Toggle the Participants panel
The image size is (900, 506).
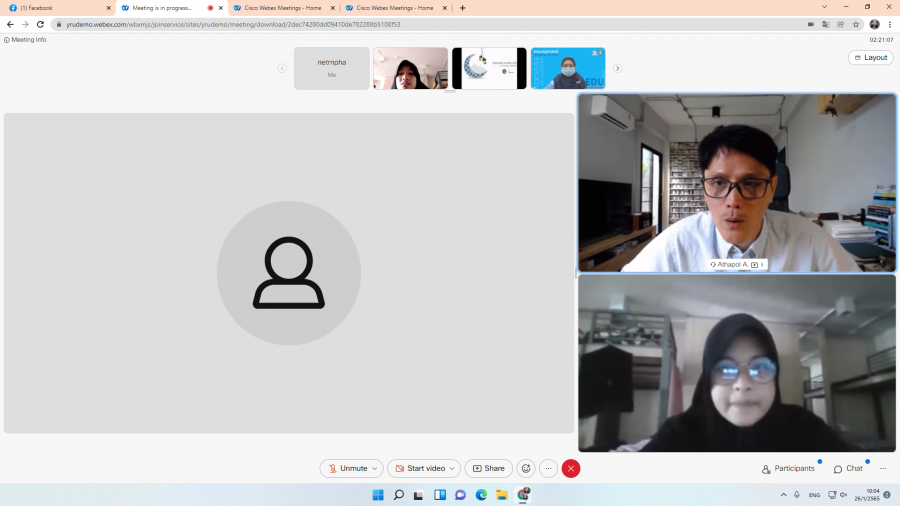(788, 468)
